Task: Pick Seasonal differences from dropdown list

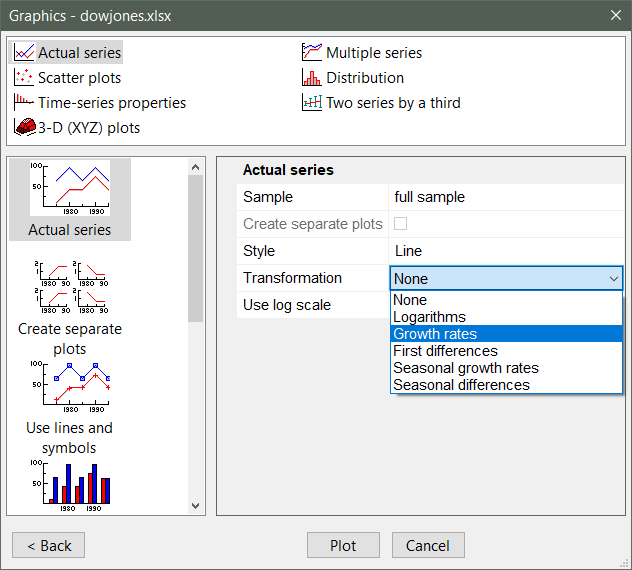Action: [x=461, y=385]
